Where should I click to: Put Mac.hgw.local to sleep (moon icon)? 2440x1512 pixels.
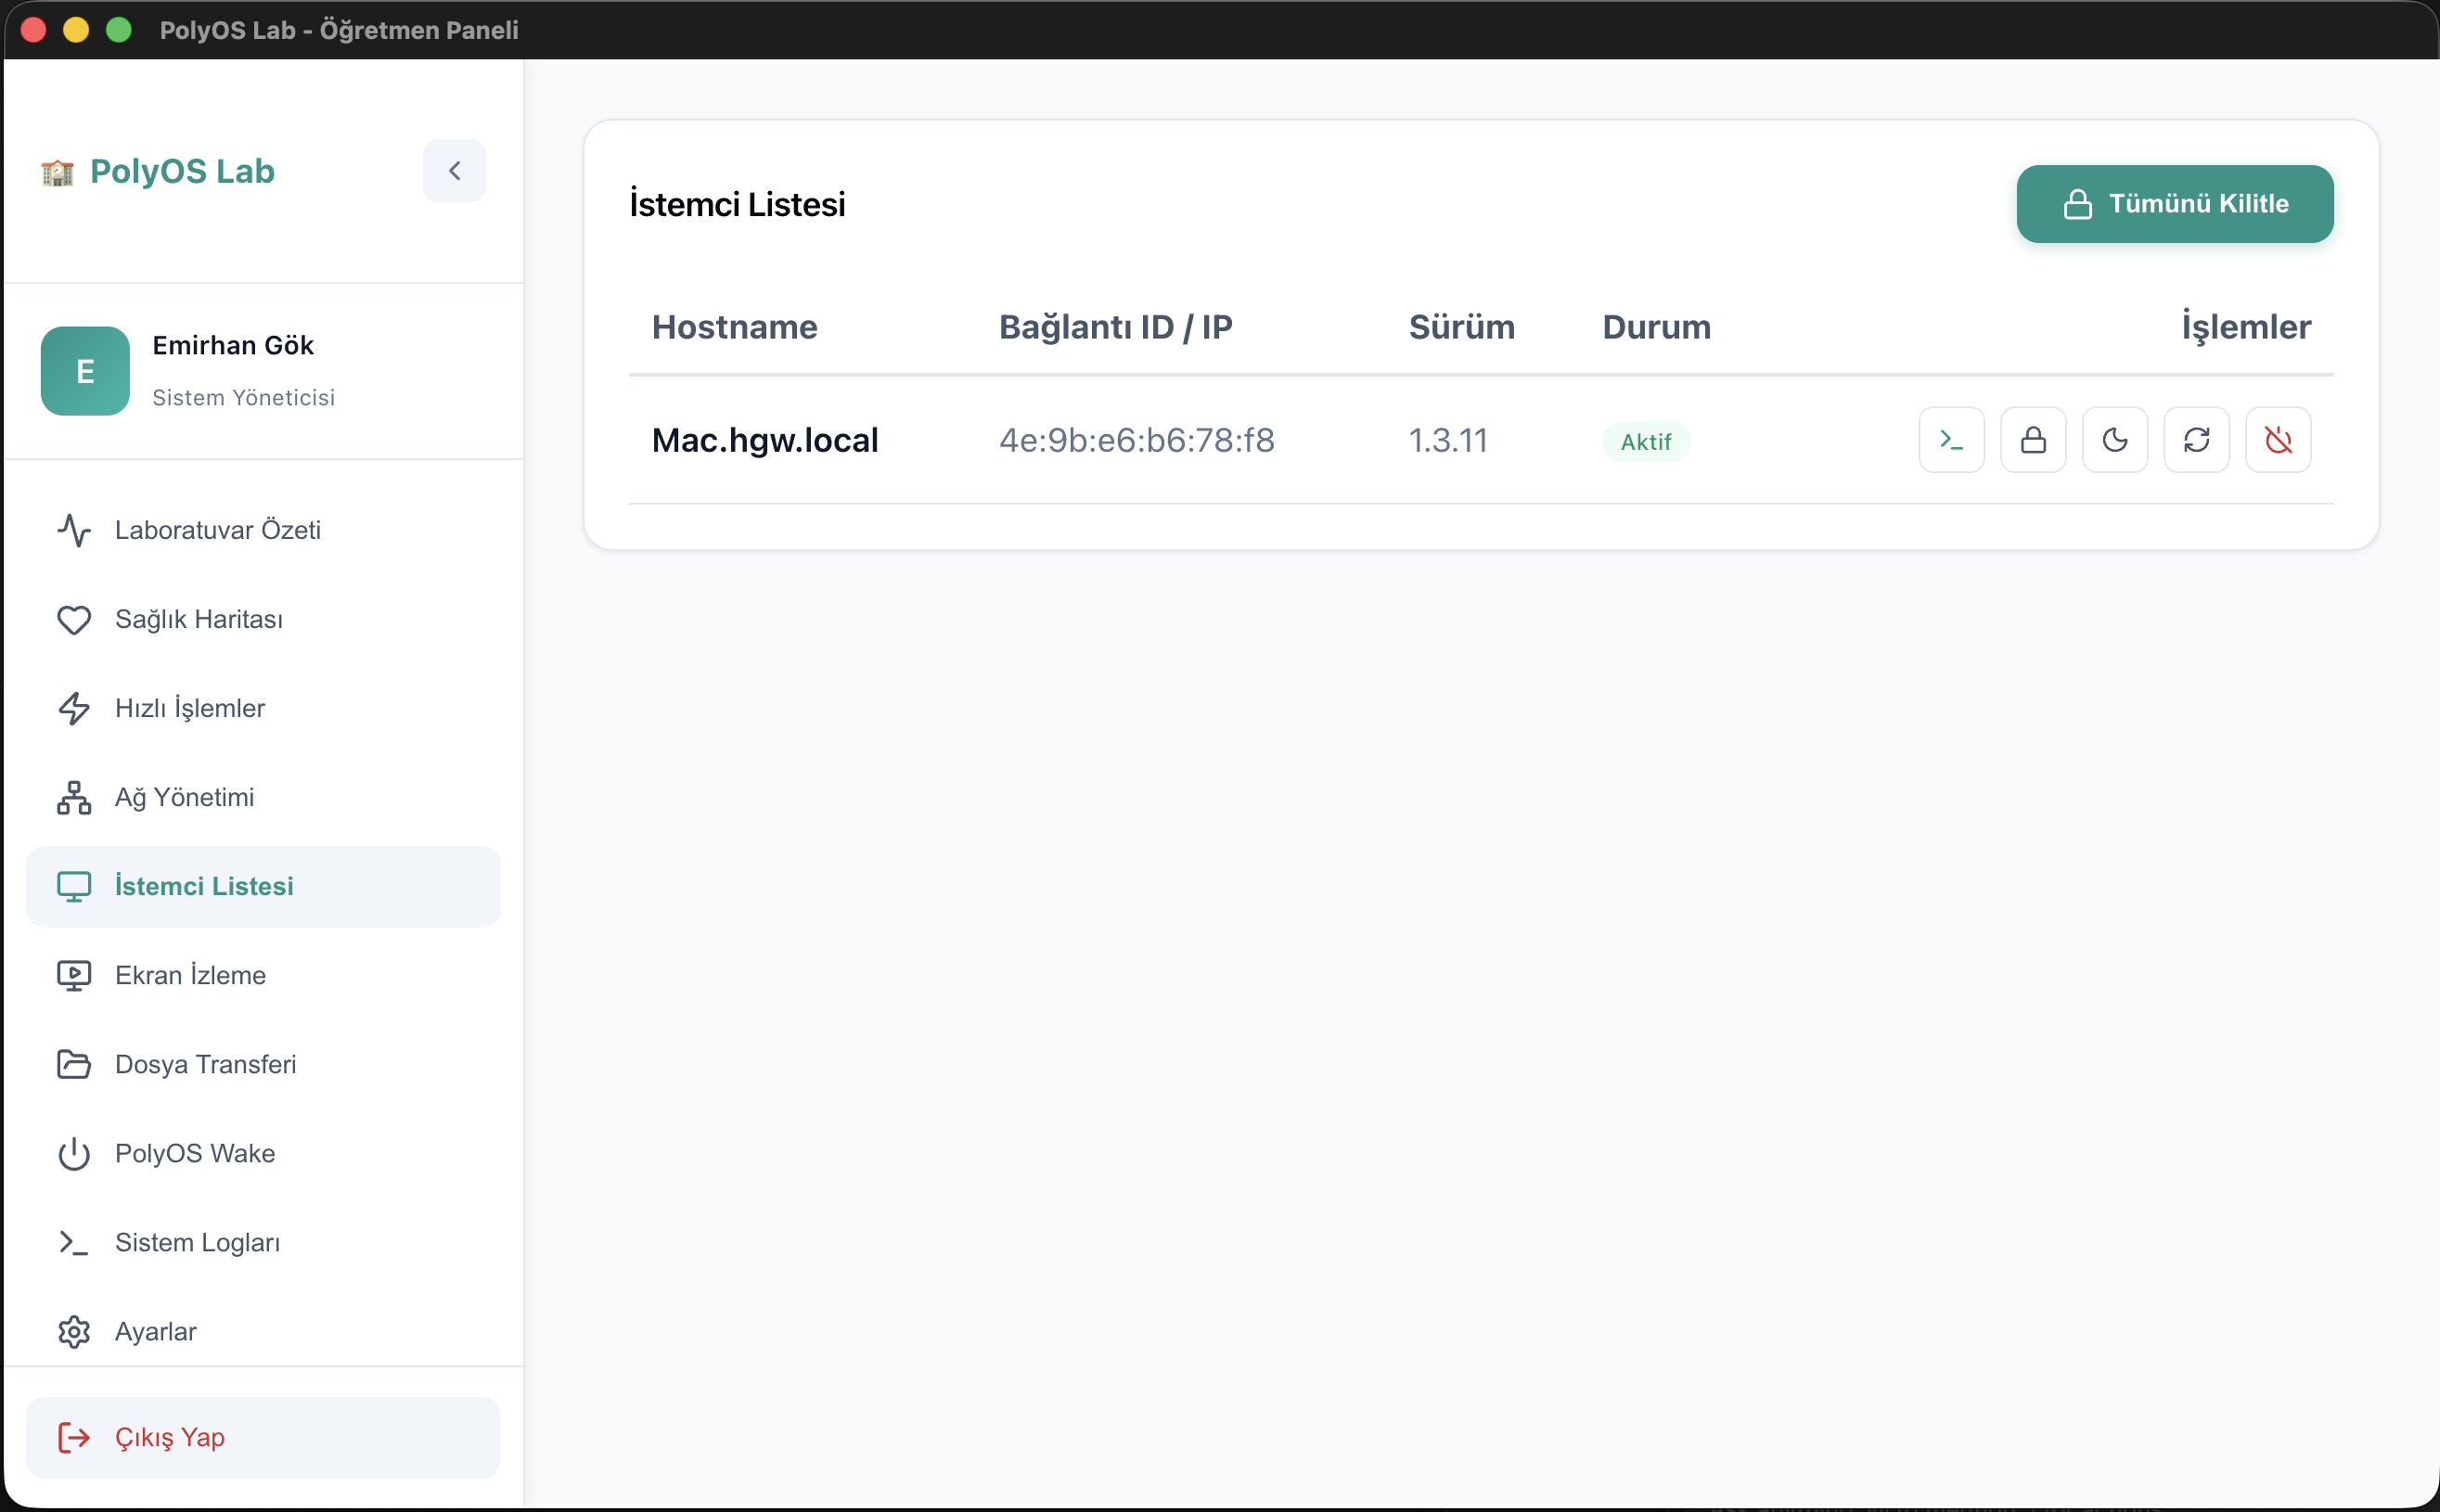(x=2115, y=440)
